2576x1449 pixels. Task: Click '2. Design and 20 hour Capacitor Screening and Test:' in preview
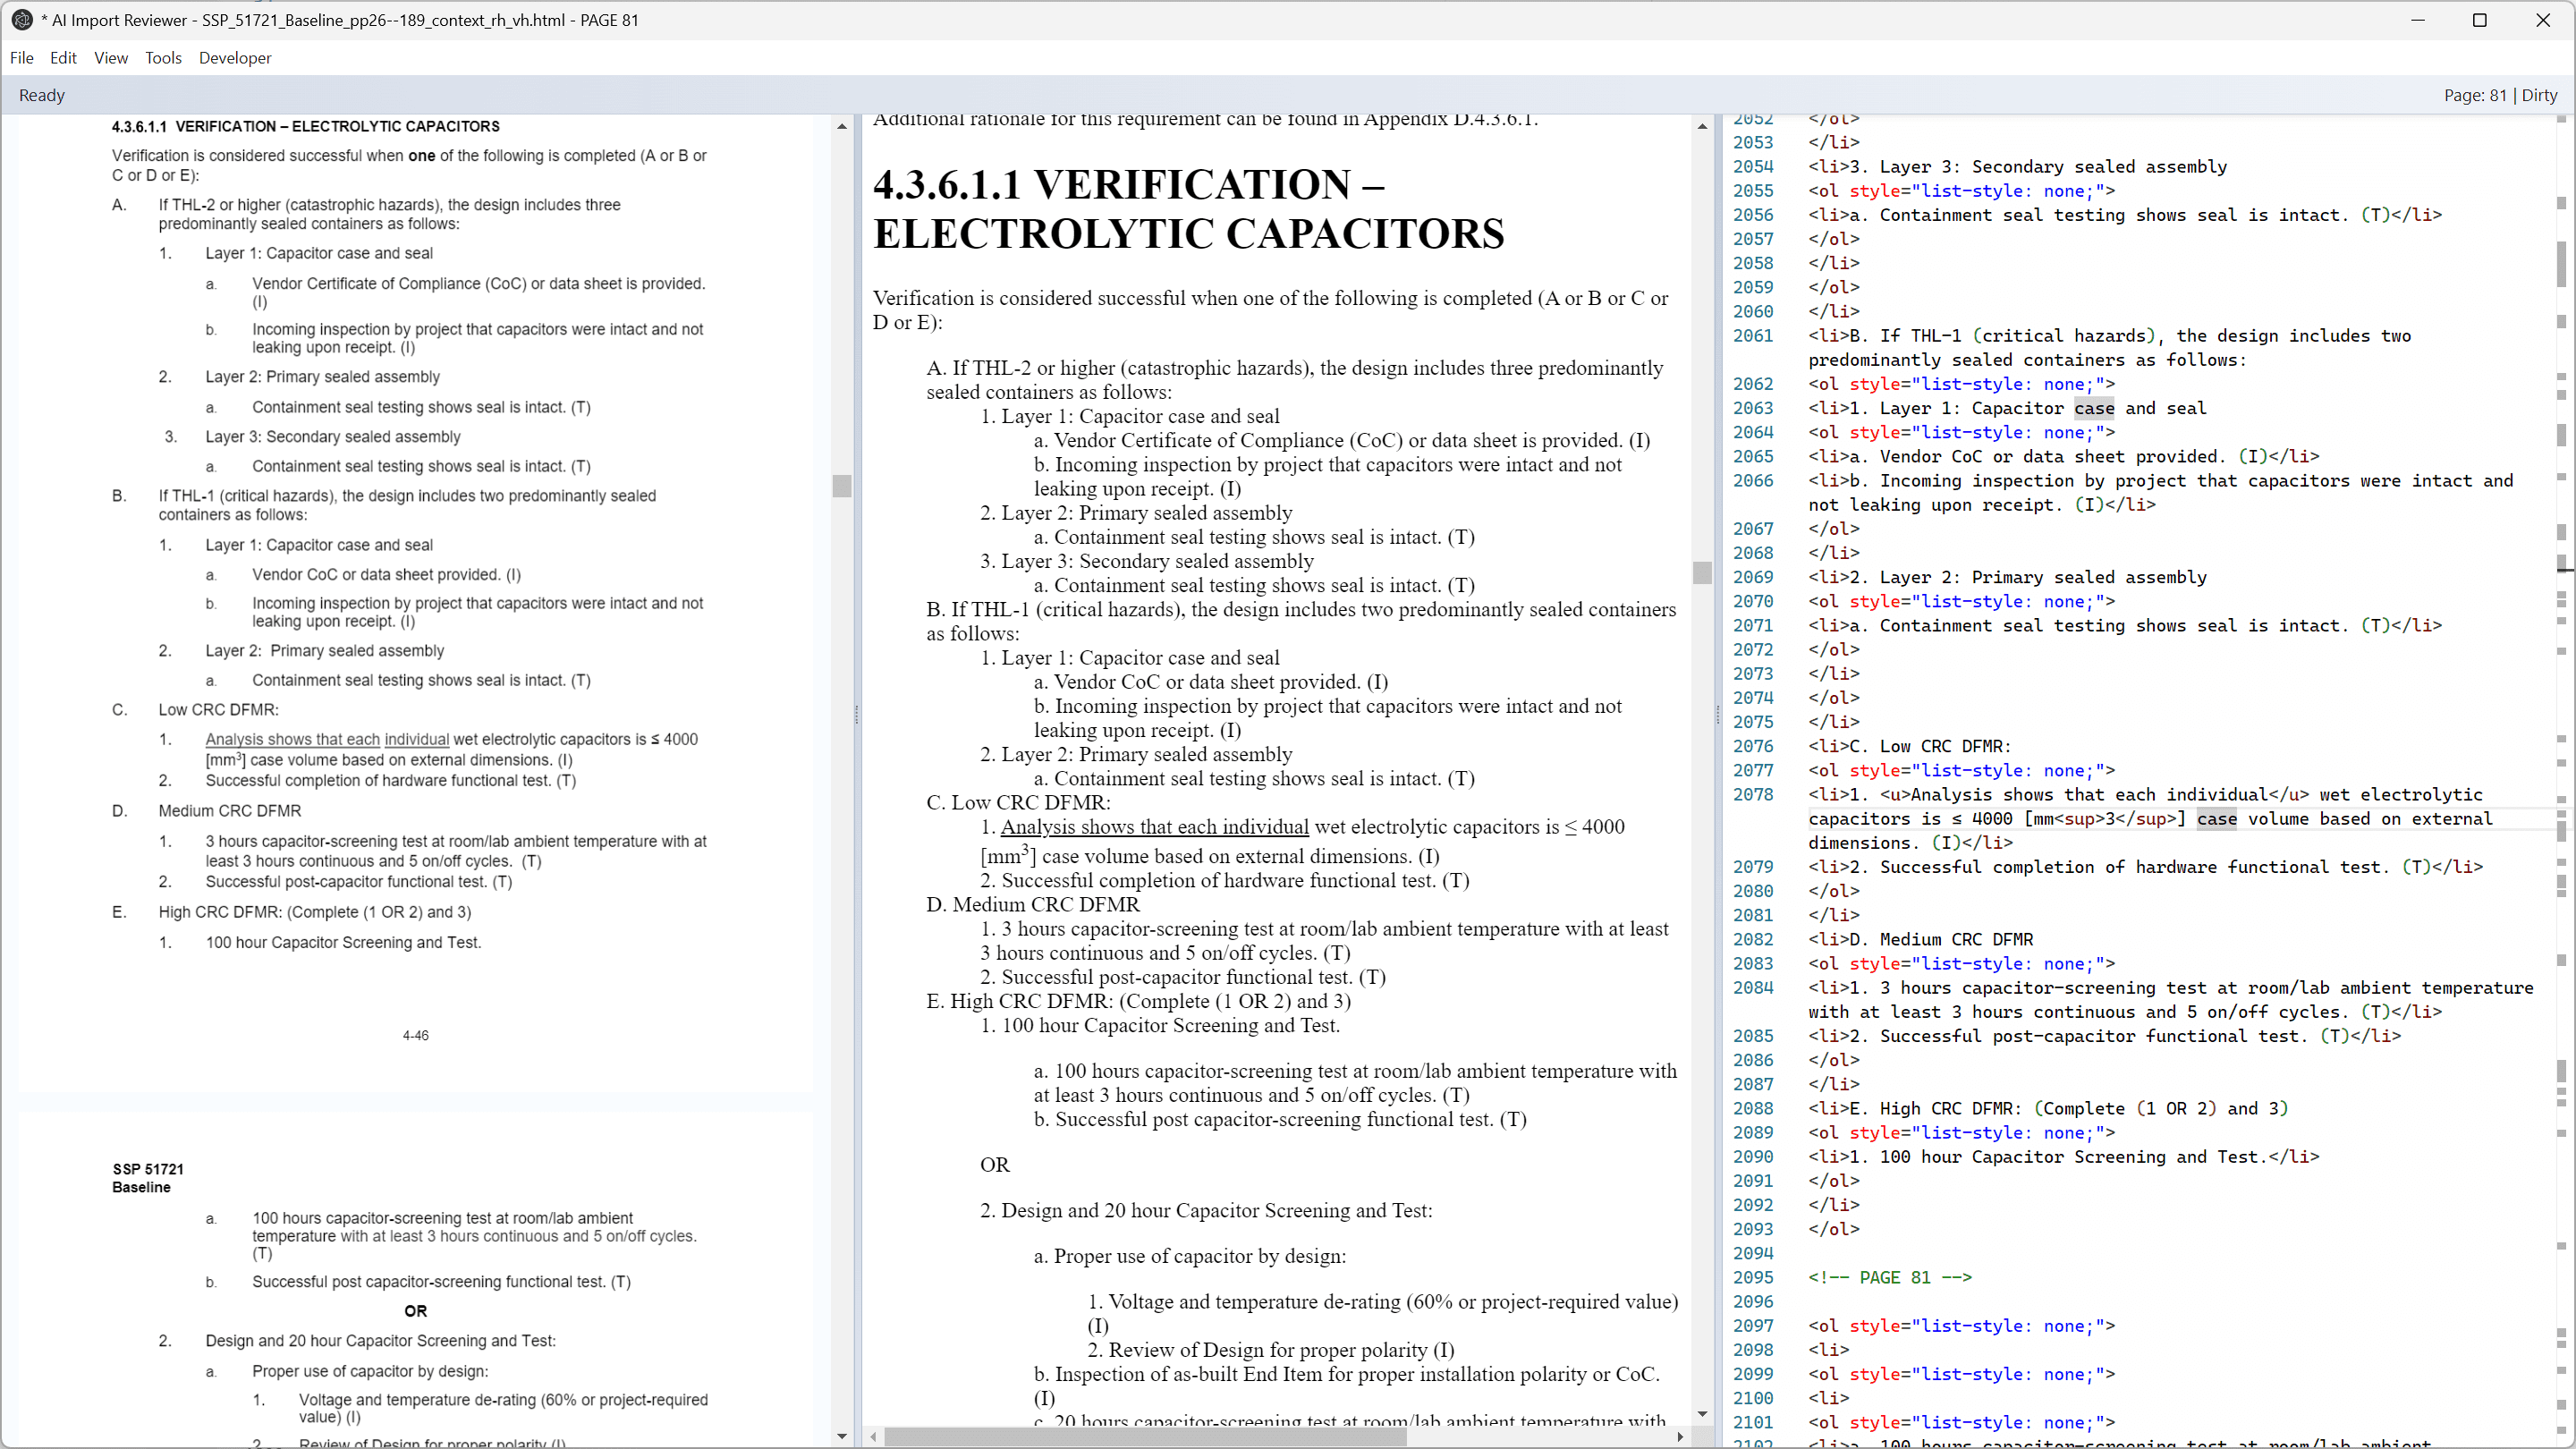[x=1206, y=1211]
